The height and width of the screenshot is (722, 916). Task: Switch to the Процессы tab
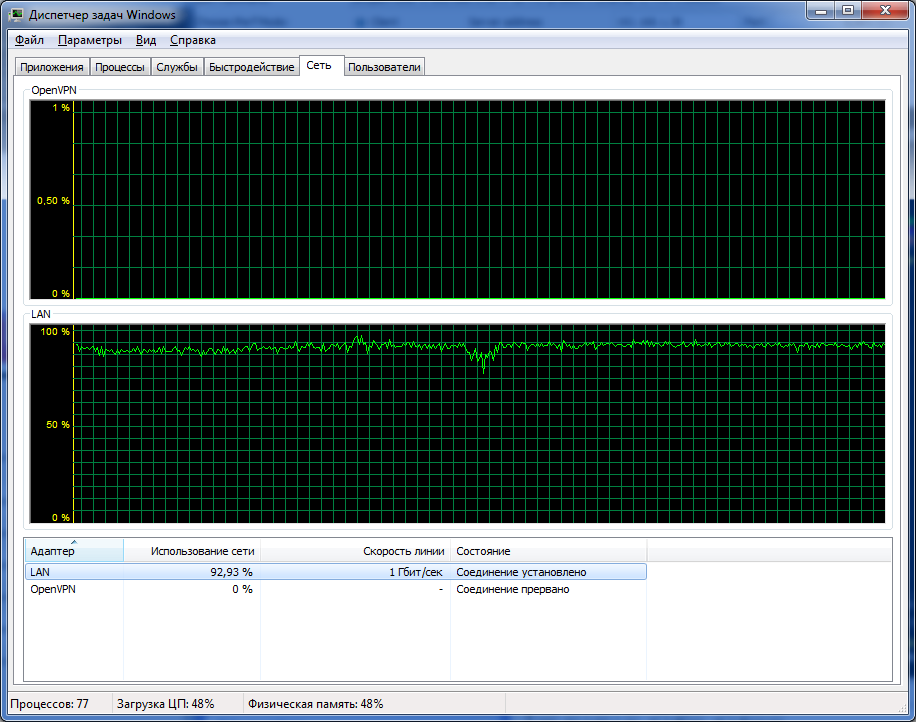pyautogui.click(x=120, y=67)
